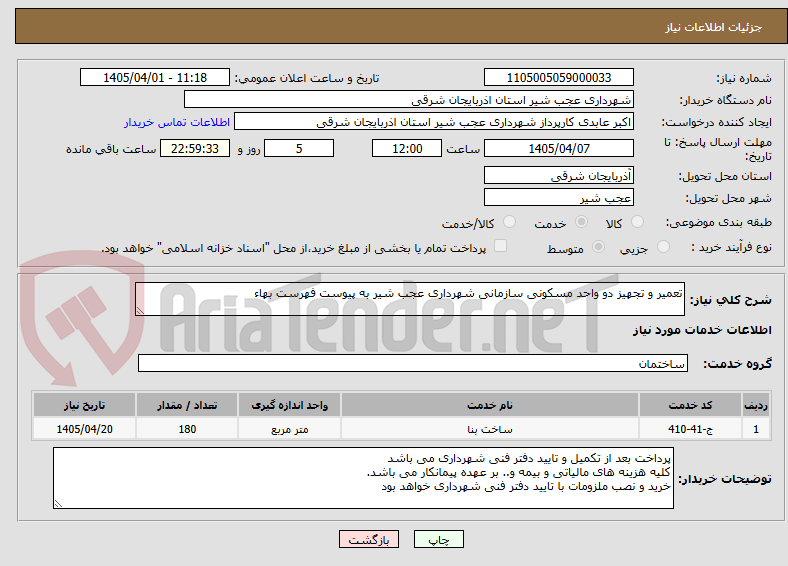Click the announcement date field 1405/04/01 - 11:18
Screen dimensions: 788x566
[155, 77]
